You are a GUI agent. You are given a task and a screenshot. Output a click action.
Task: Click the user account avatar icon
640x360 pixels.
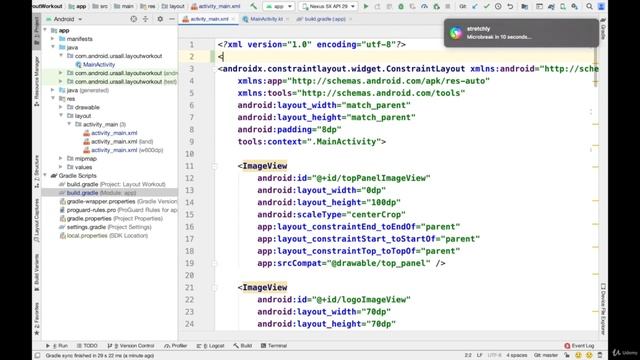[x=601, y=7]
